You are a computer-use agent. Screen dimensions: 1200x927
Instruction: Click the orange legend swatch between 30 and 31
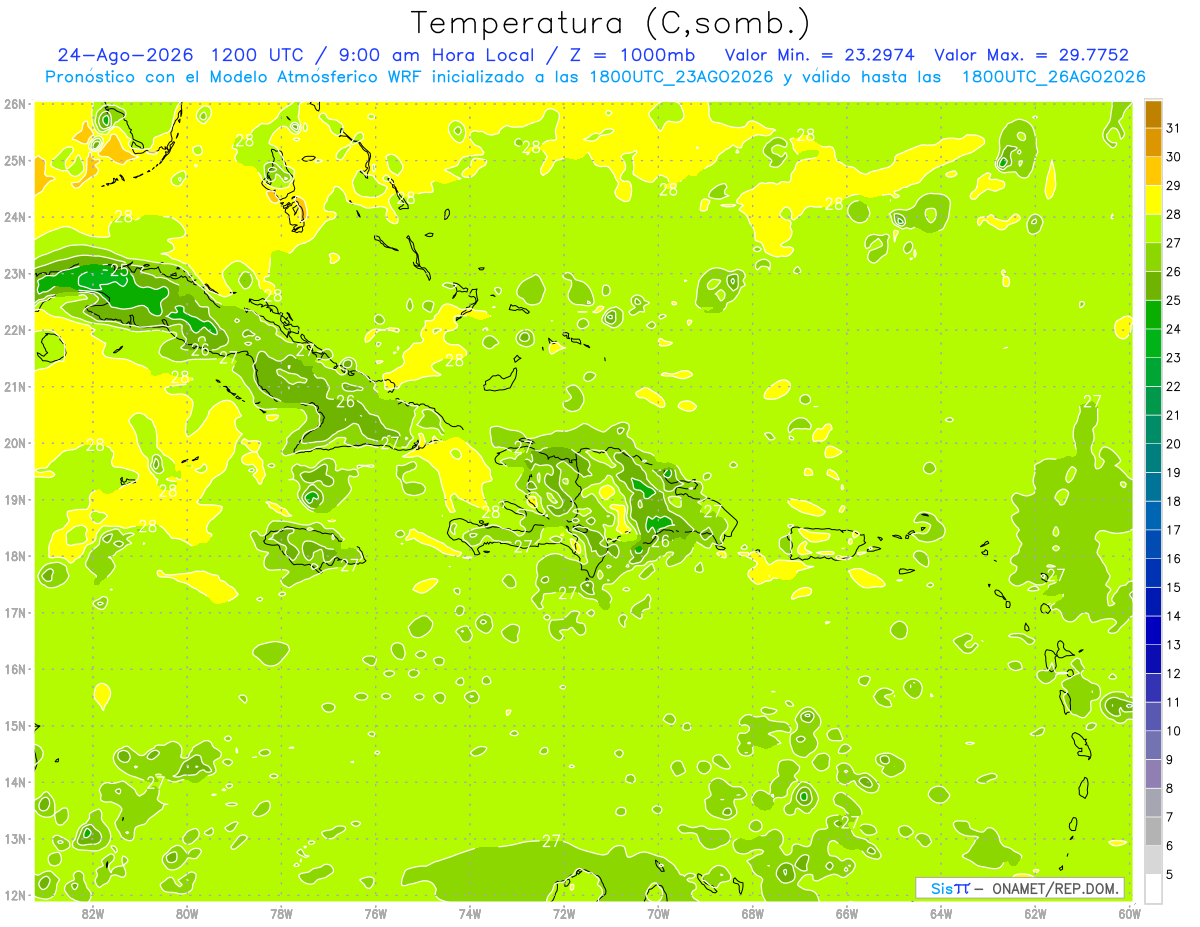tap(1152, 142)
